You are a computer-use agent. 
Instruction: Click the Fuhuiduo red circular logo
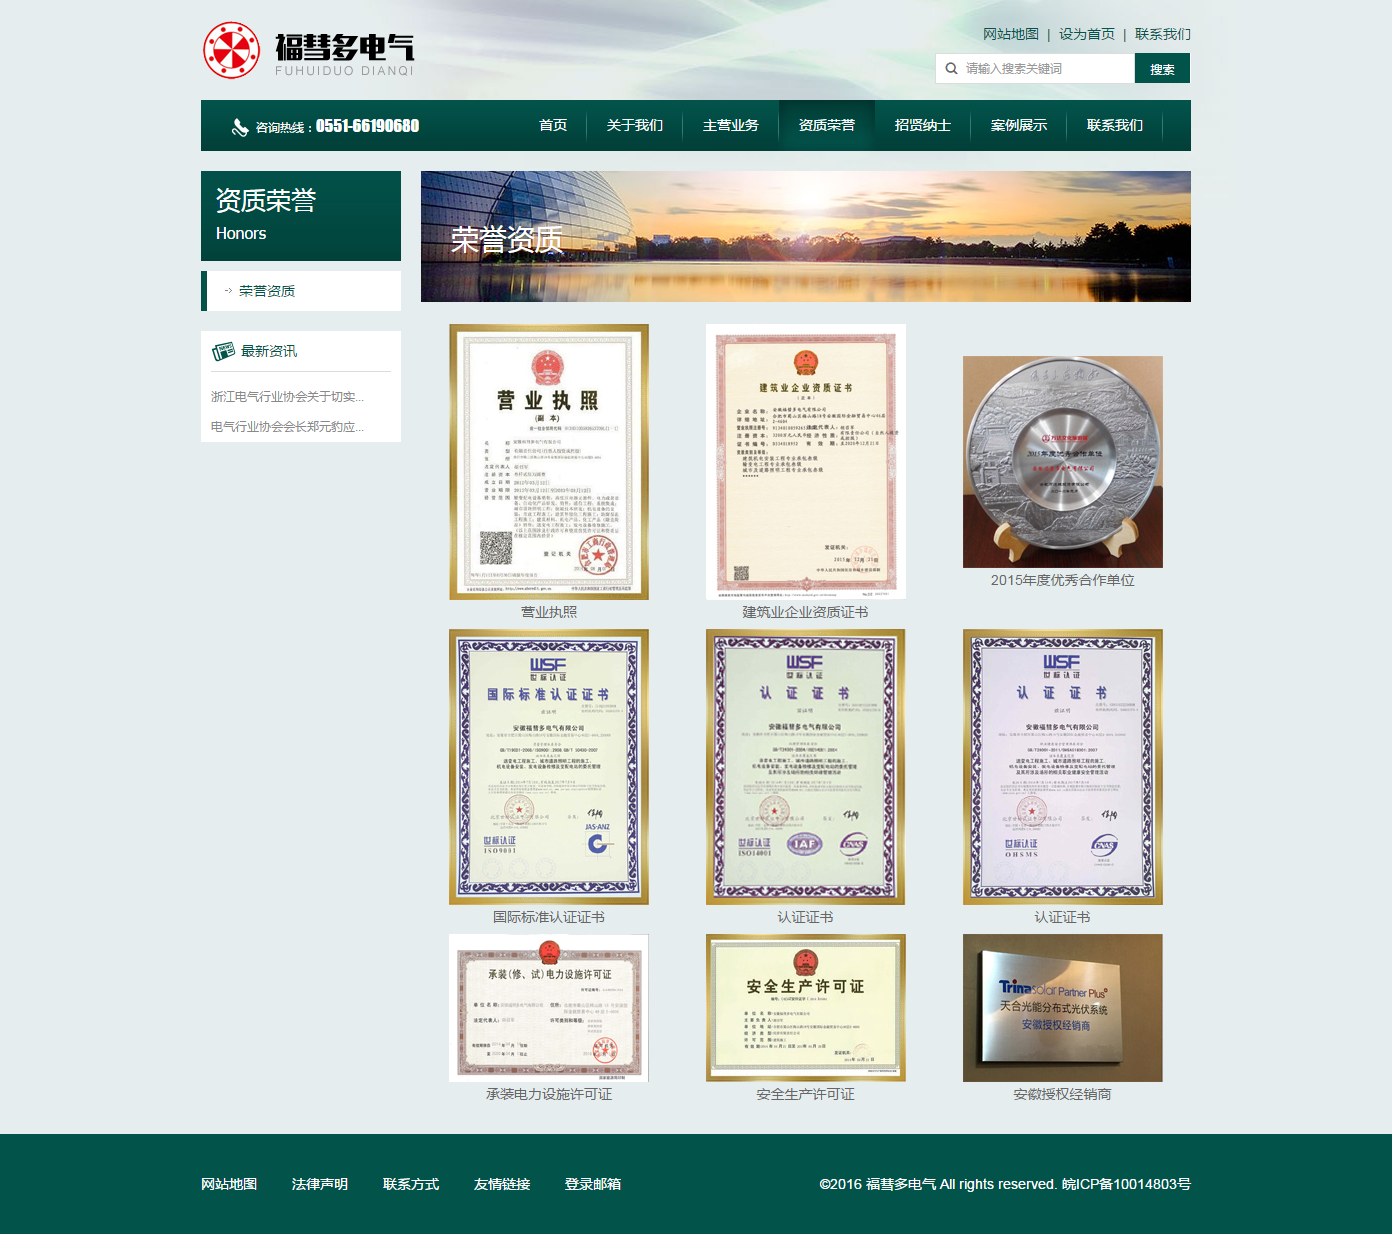click(231, 50)
